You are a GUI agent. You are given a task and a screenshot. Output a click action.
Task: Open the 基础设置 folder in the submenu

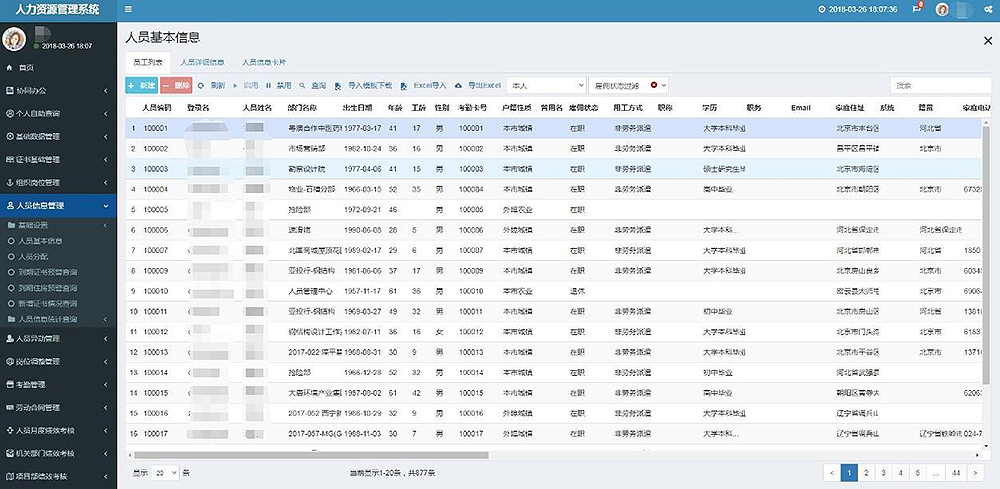[33, 225]
